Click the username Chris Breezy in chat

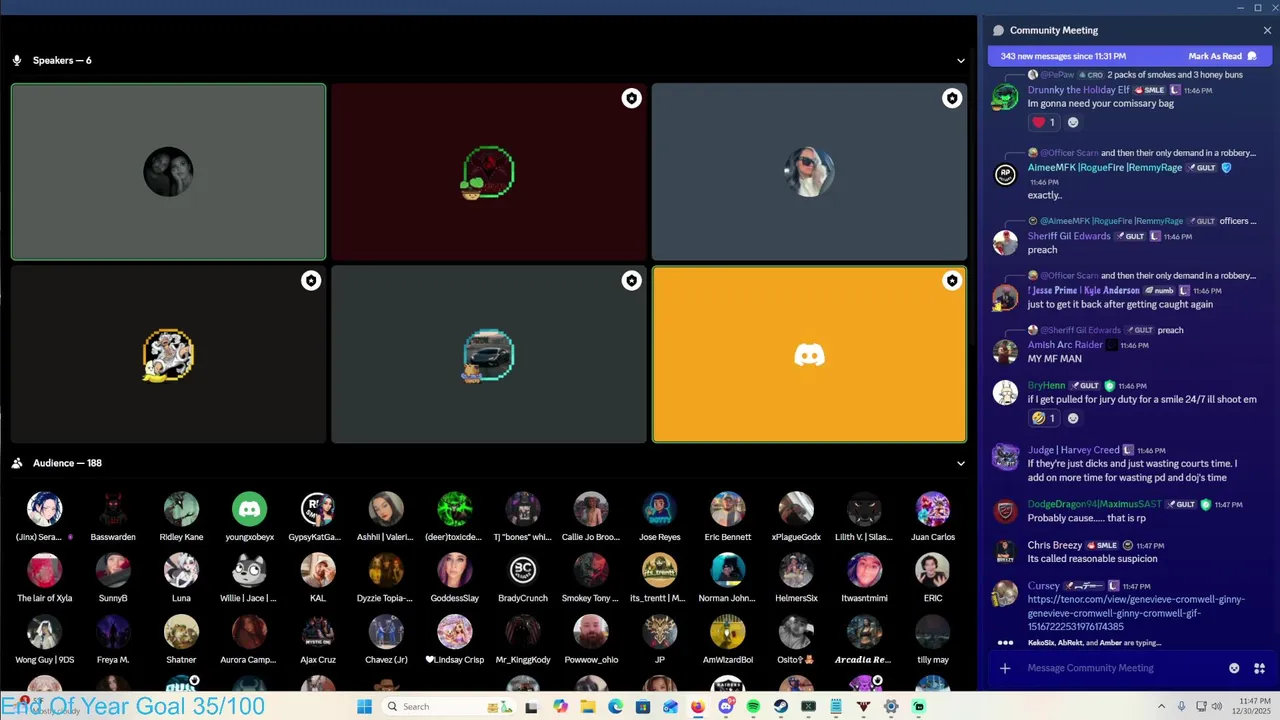point(1055,546)
